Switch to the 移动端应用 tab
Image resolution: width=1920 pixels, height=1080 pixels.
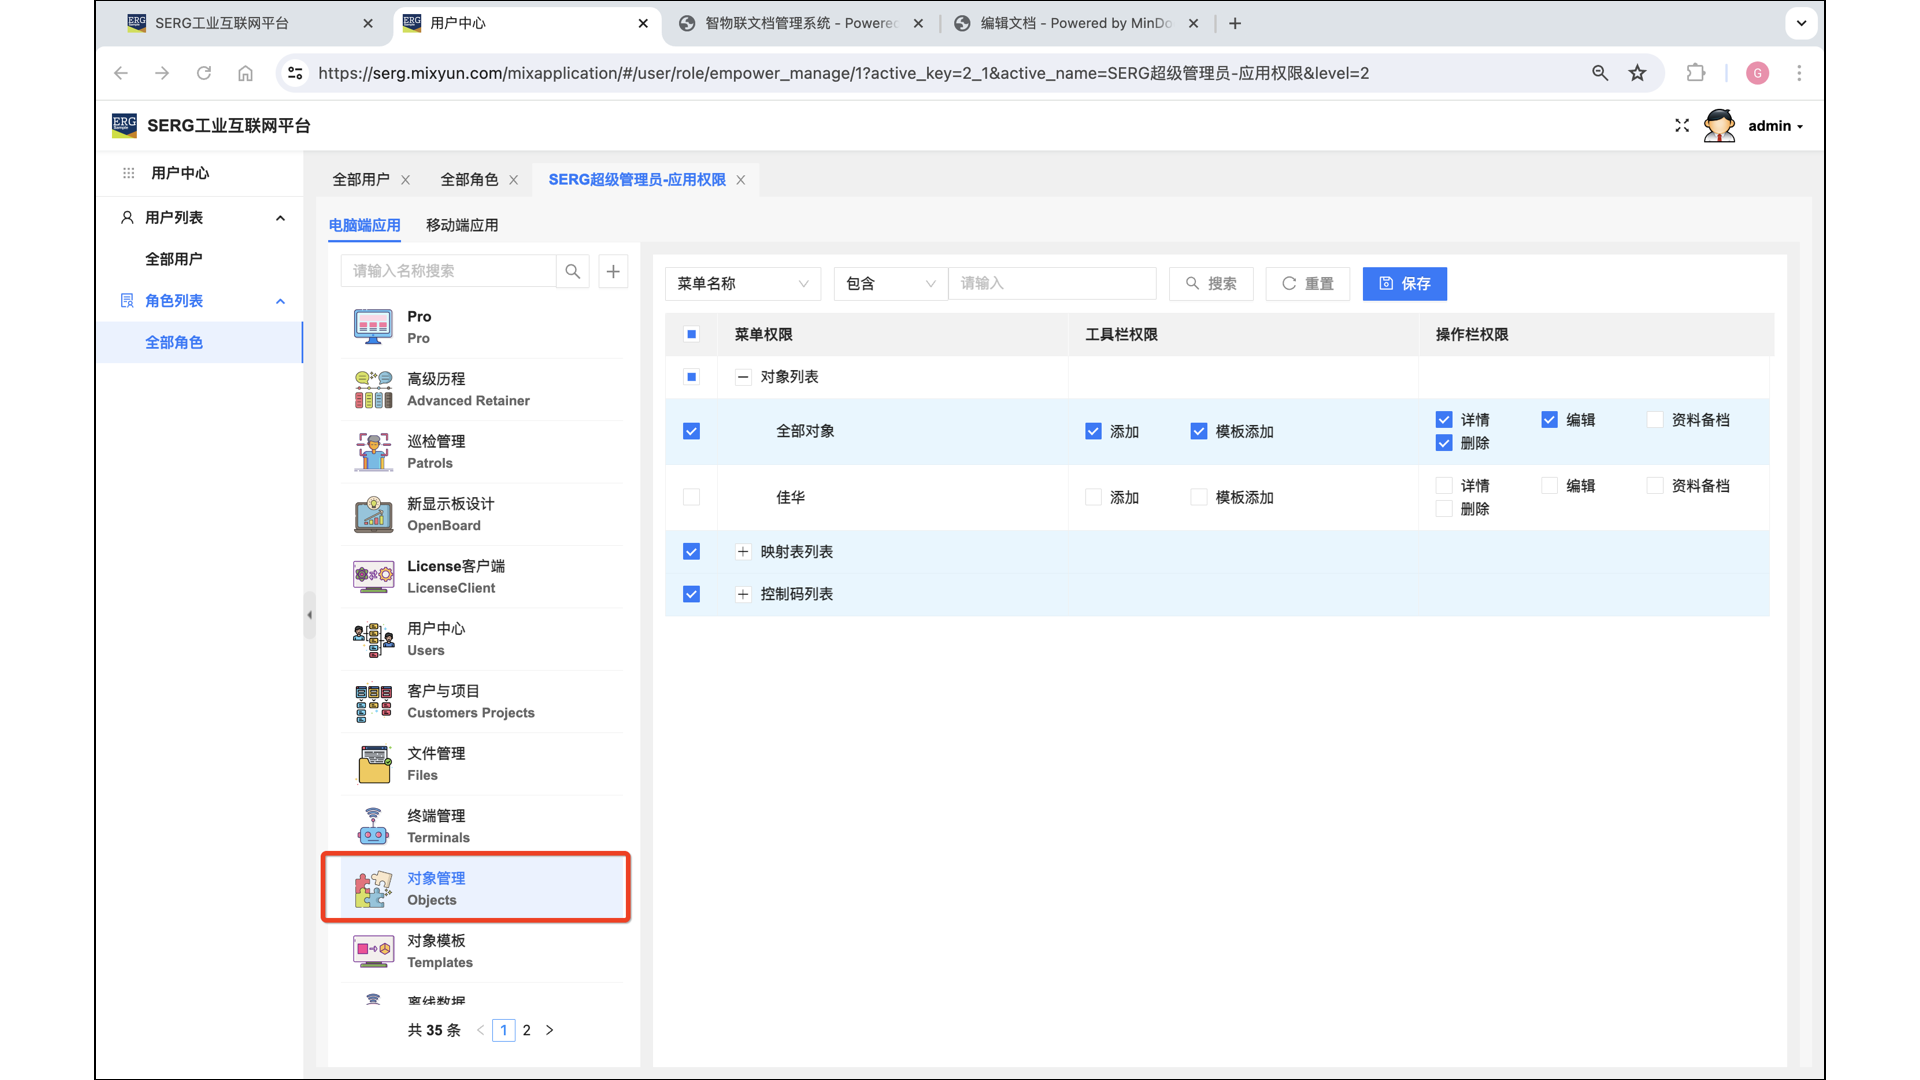(x=462, y=225)
